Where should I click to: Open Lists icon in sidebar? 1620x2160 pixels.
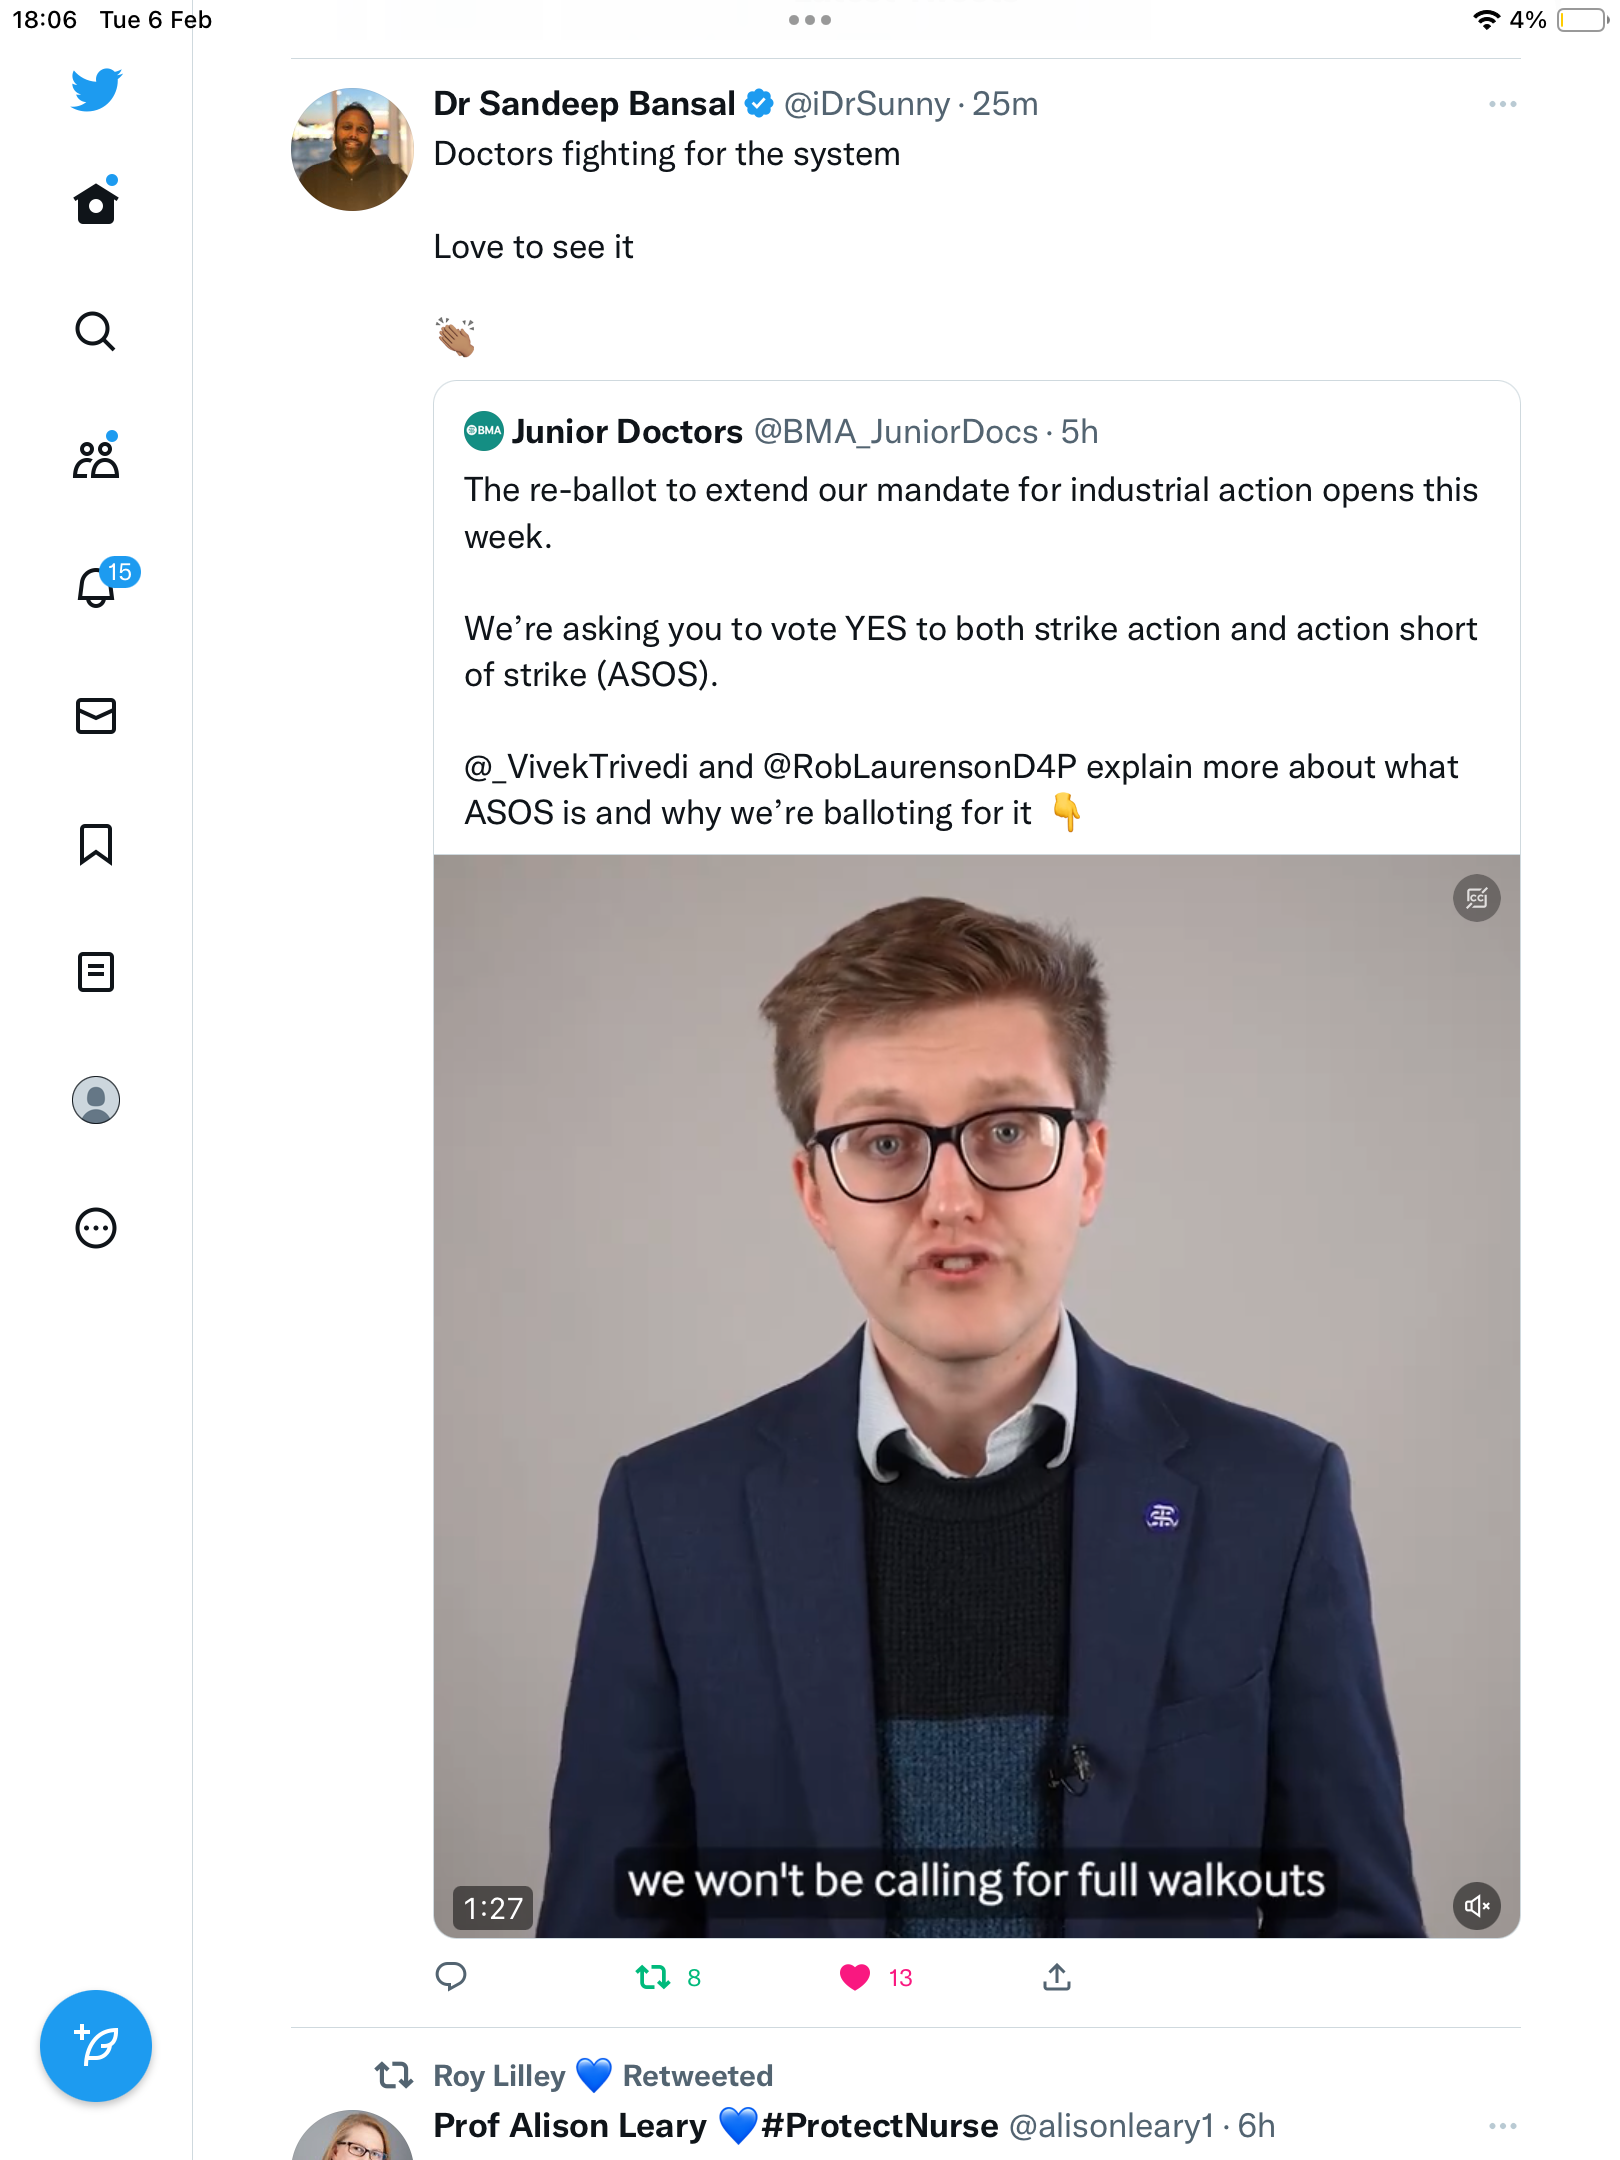coord(96,971)
